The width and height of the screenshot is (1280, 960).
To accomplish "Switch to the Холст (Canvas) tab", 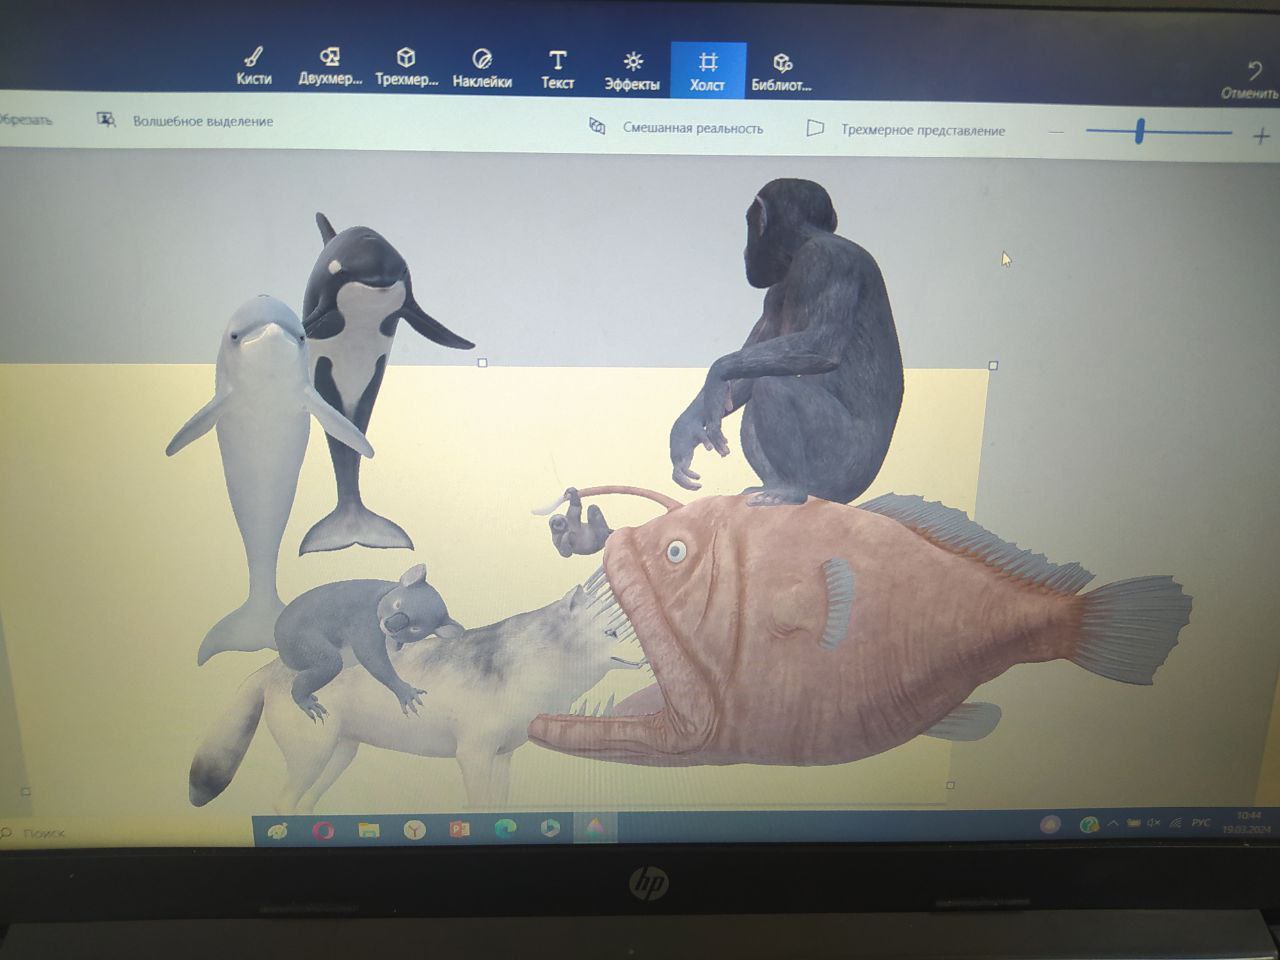I will point(708,71).
